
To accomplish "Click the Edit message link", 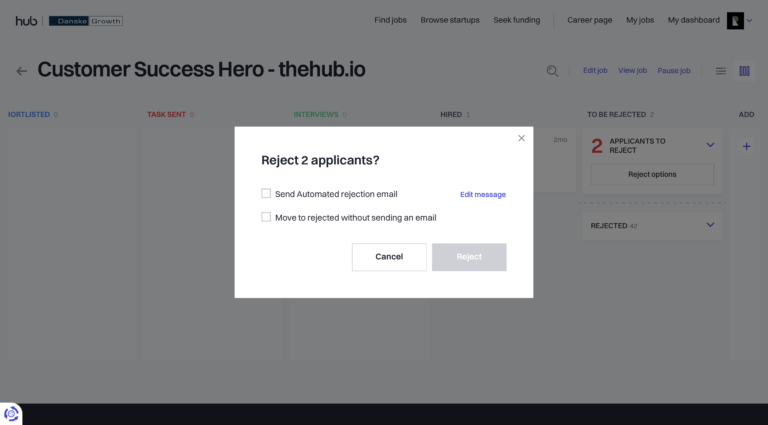I will tap(483, 194).
